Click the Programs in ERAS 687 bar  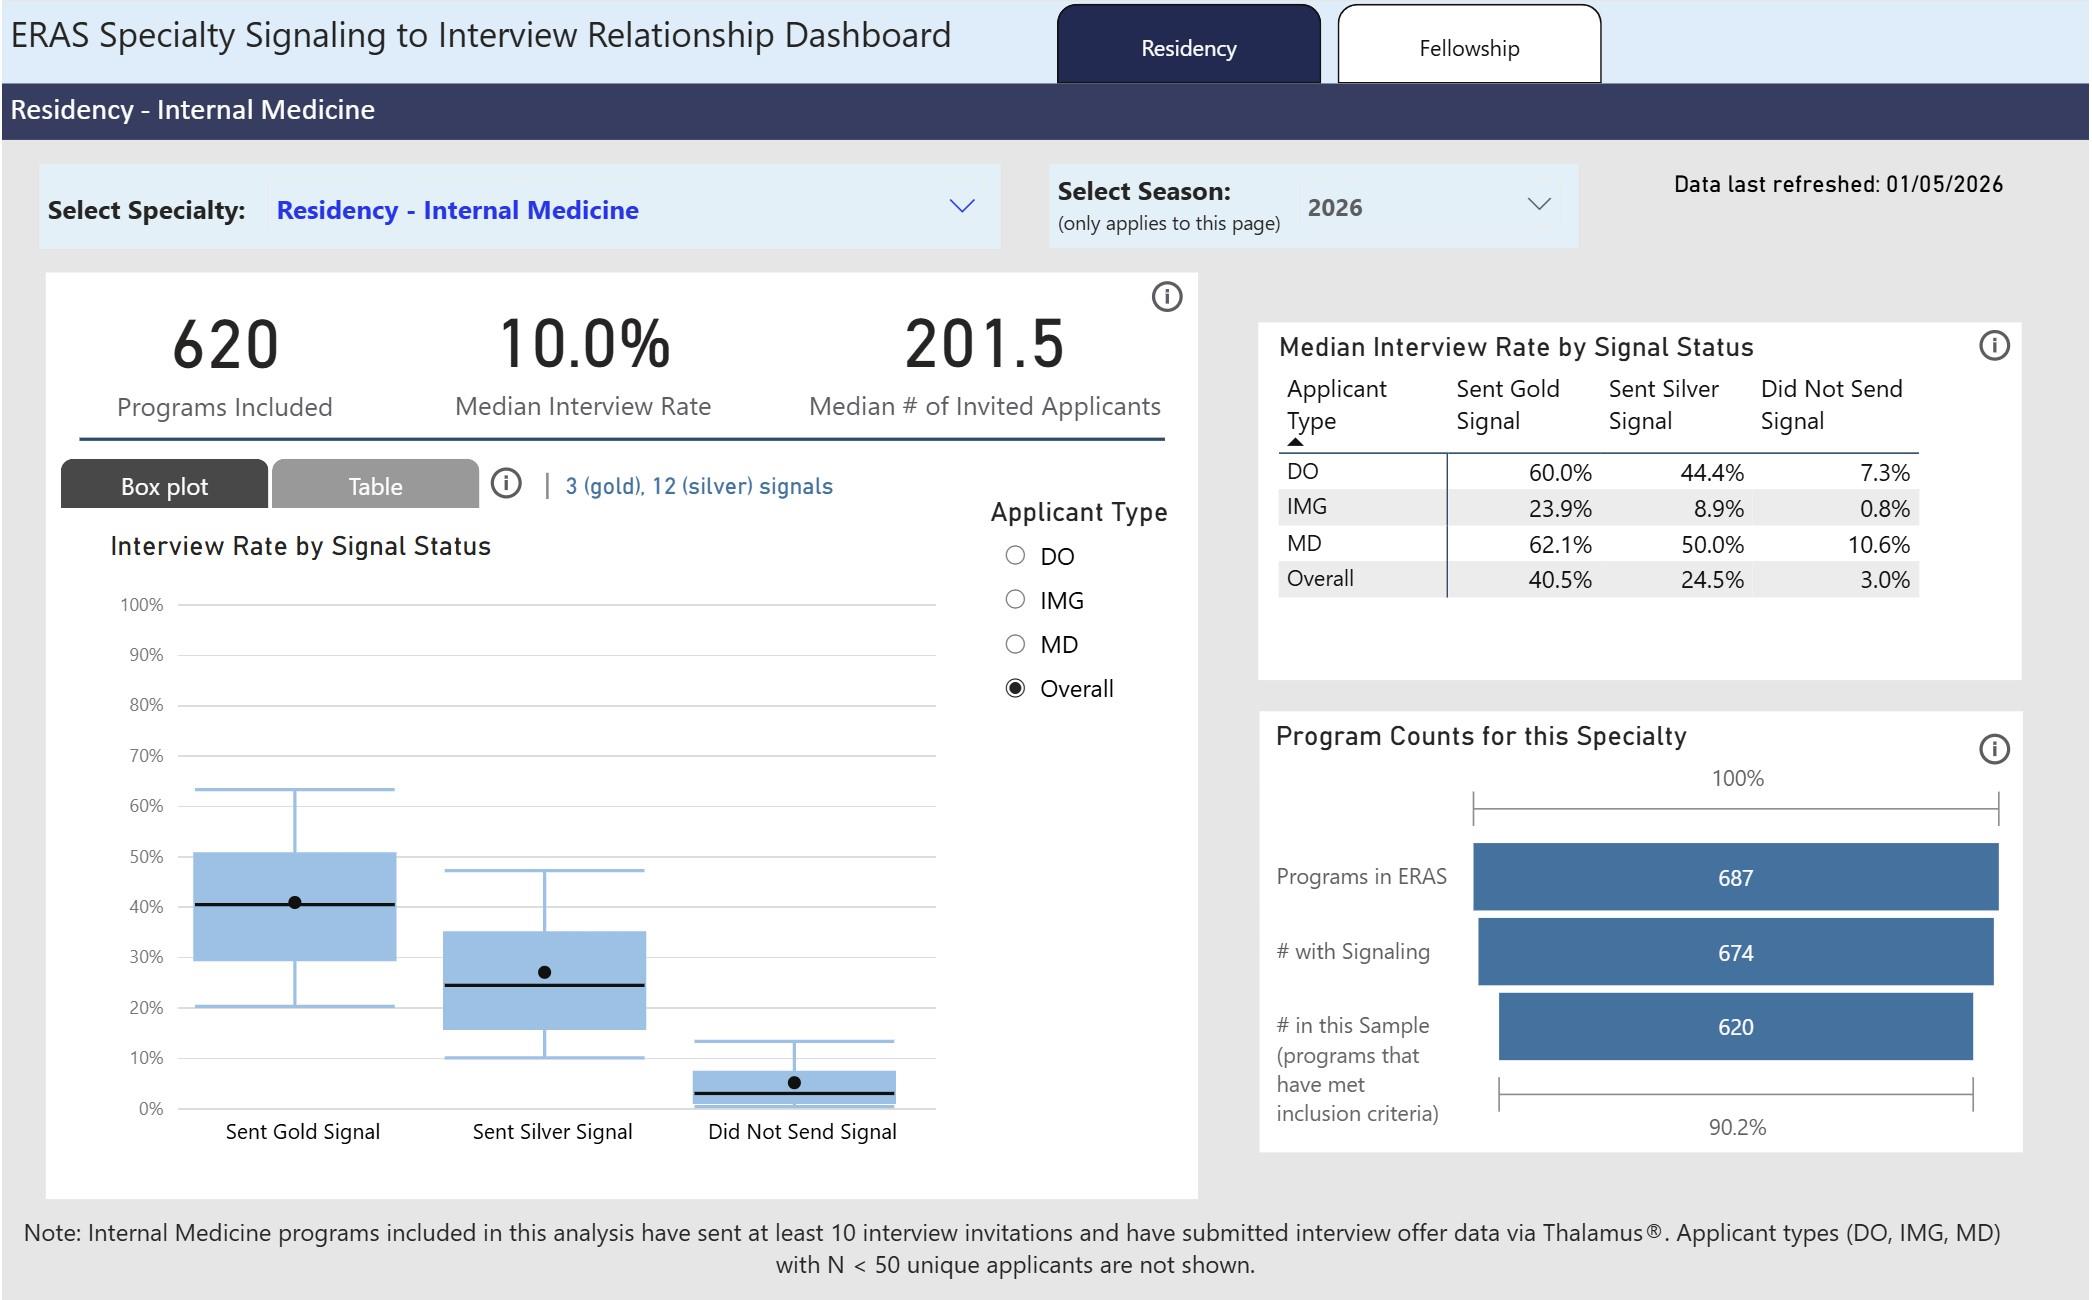click(1734, 877)
